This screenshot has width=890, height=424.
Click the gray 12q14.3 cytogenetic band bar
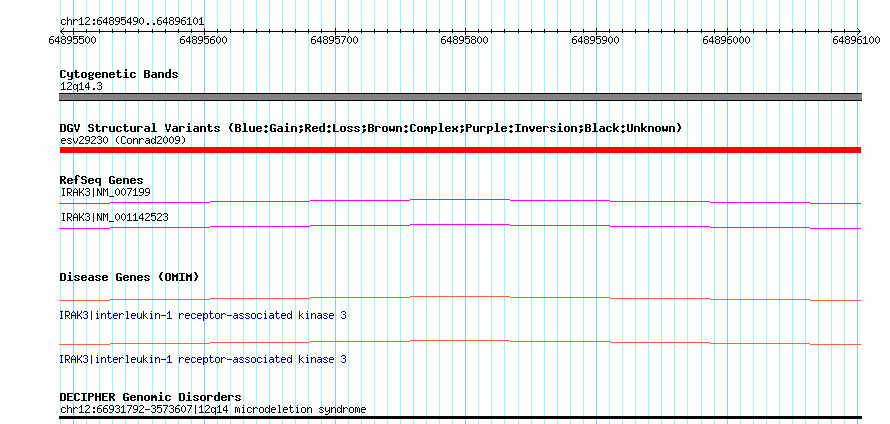[x=460, y=97]
